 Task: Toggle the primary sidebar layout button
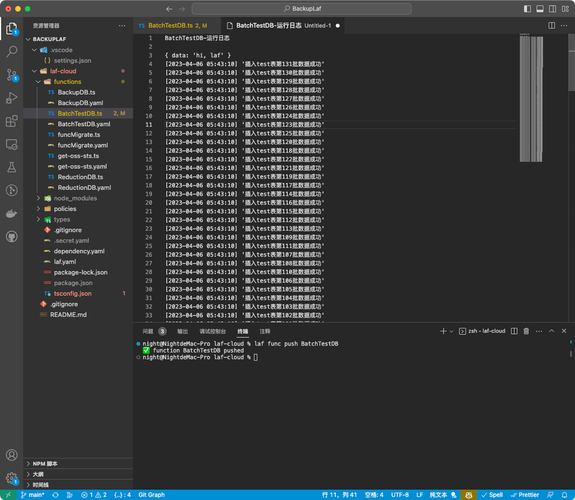[527, 9]
